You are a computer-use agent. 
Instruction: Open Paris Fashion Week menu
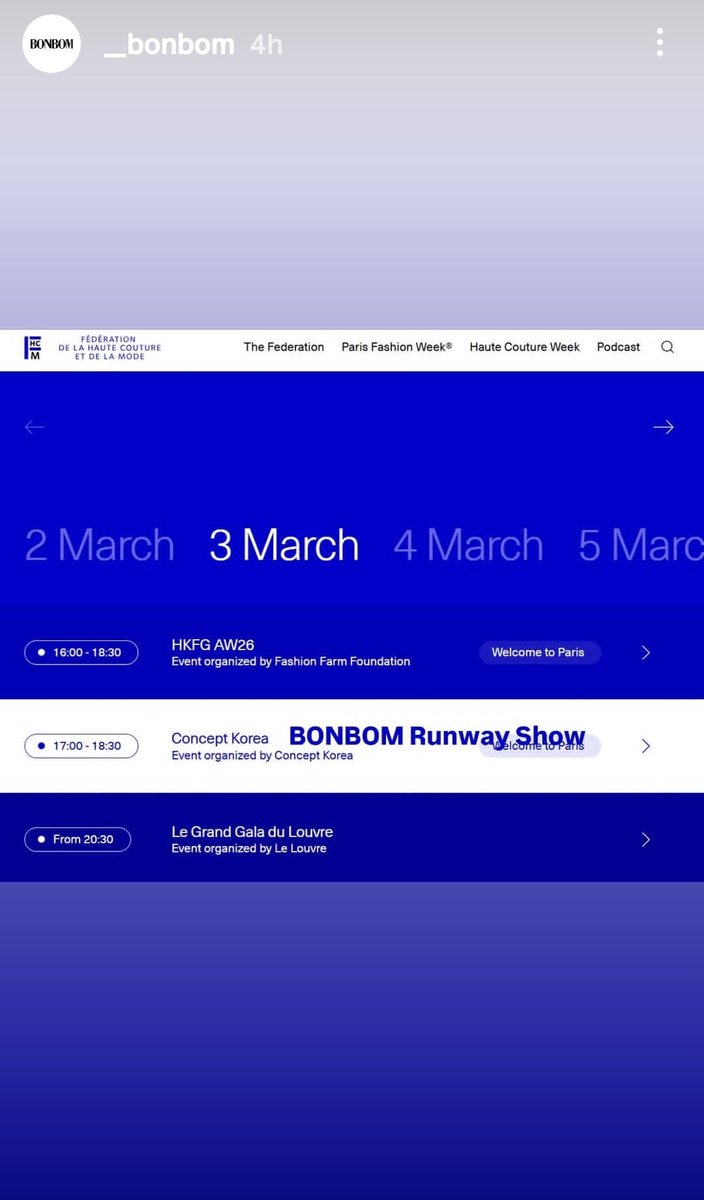pos(397,347)
